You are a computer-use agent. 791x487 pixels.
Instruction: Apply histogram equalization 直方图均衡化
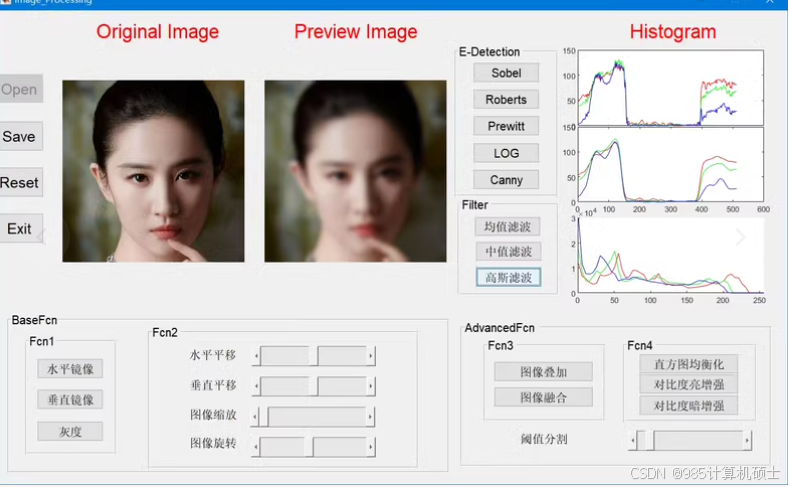click(x=689, y=364)
